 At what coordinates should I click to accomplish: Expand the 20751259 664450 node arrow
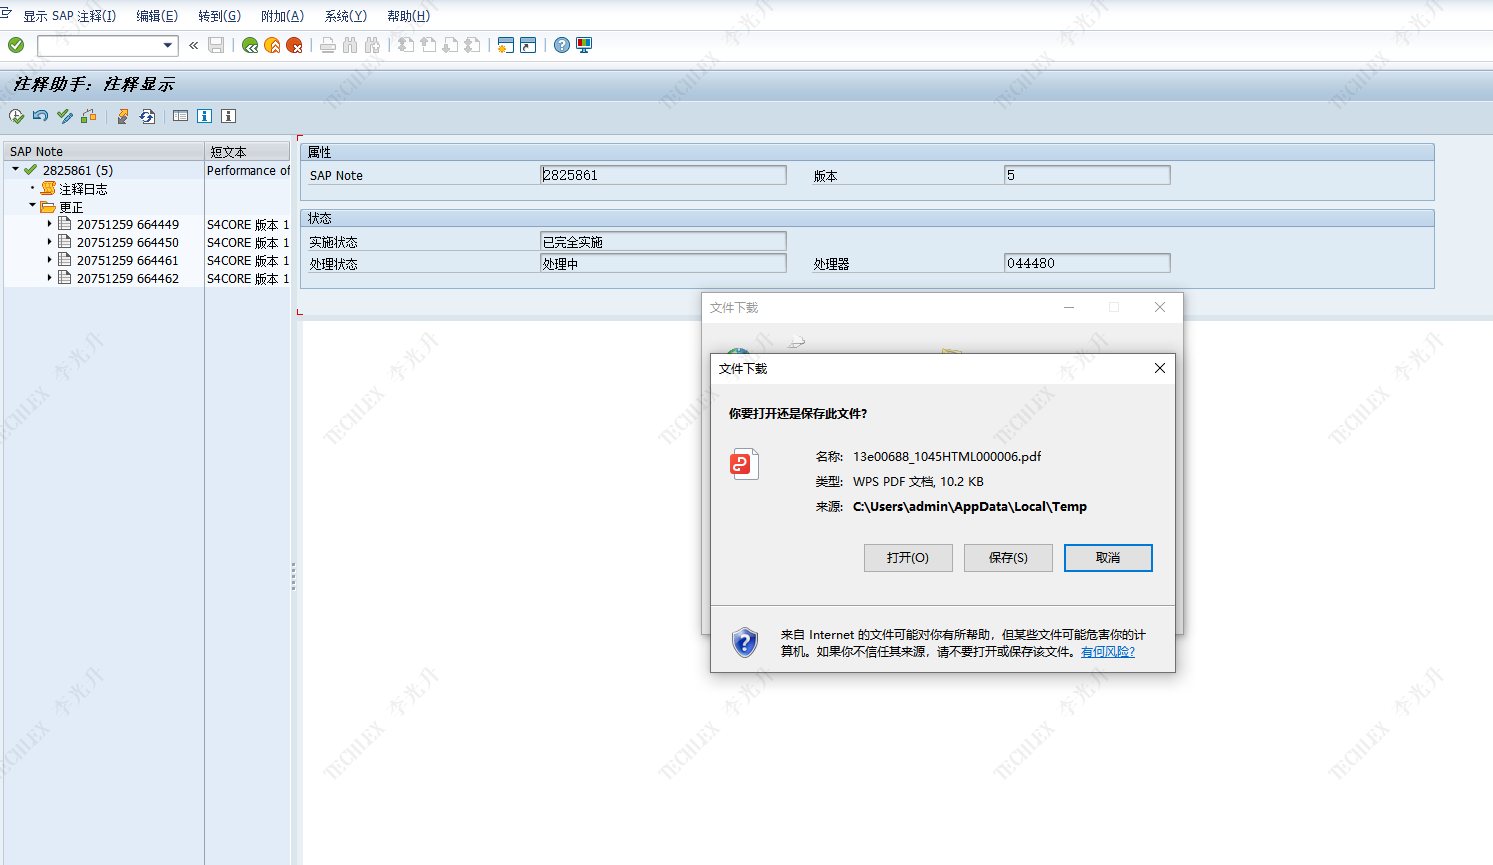point(49,242)
